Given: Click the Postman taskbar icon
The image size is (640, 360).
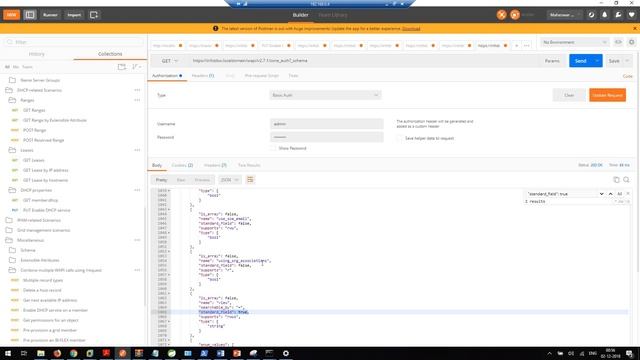Looking at the screenshot, I should [122, 353].
